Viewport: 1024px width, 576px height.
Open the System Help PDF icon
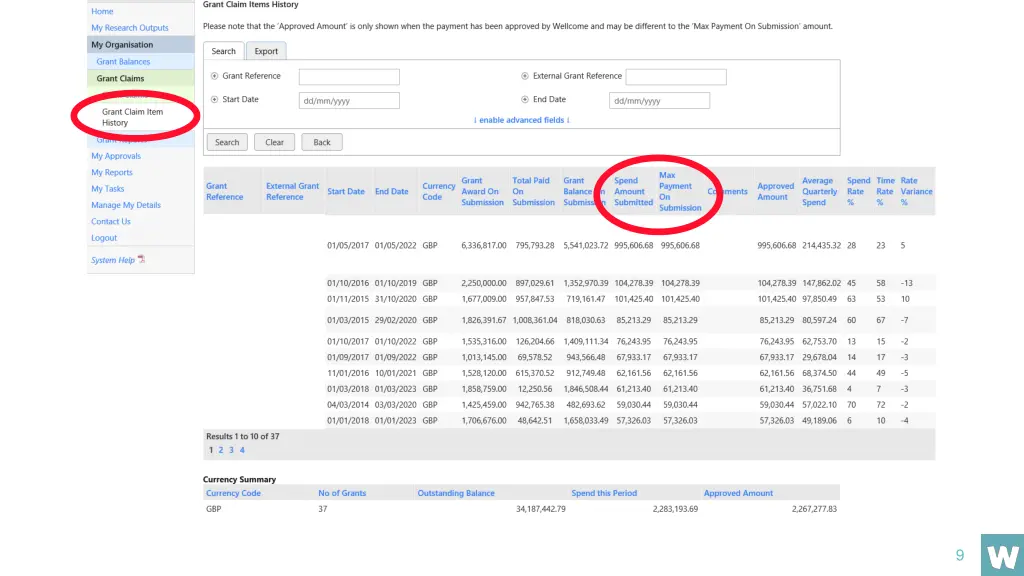tap(141, 259)
